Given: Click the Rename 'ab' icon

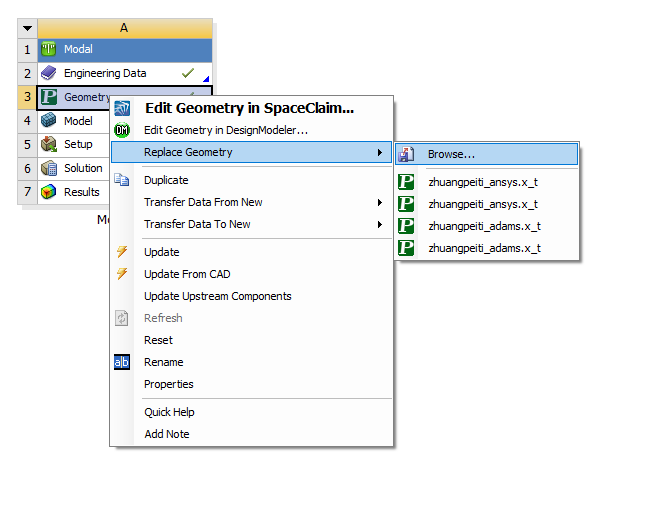Looking at the screenshot, I should click(122, 362).
